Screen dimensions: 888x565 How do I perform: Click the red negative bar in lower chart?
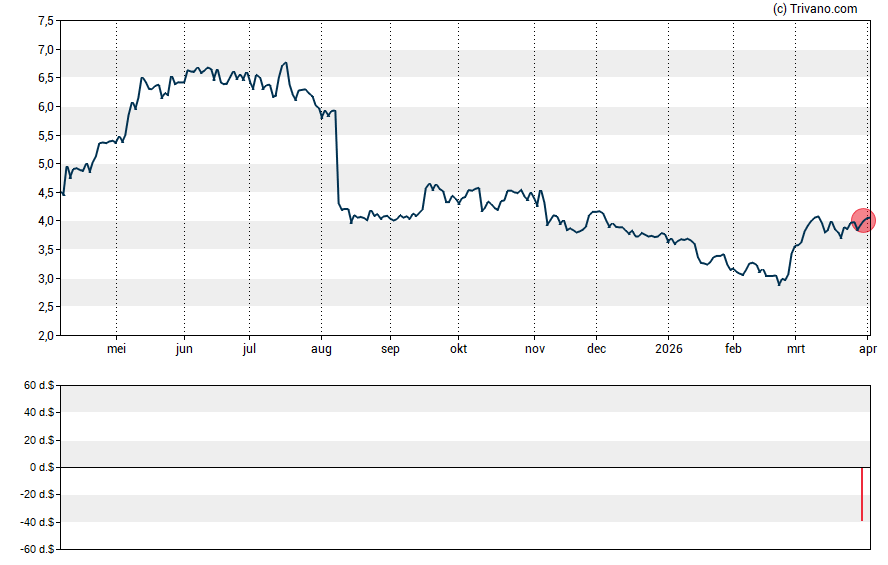(x=861, y=494)
